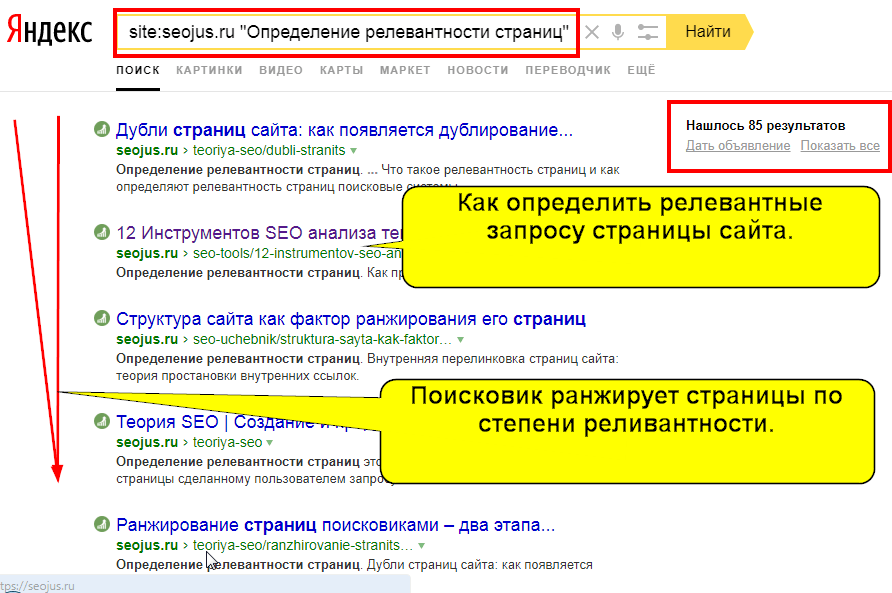Switch to the Картинки tab
The image size is (892, 593).
click(209, 70)
